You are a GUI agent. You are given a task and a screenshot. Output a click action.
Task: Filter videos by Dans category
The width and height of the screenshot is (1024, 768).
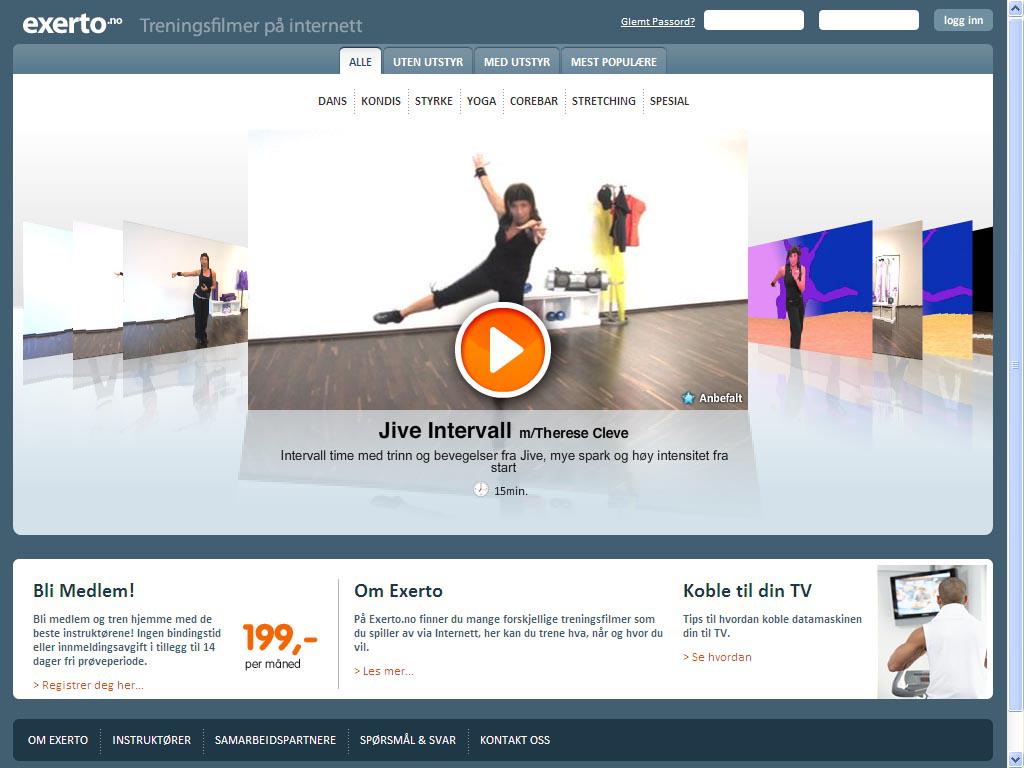click(332, 101)
